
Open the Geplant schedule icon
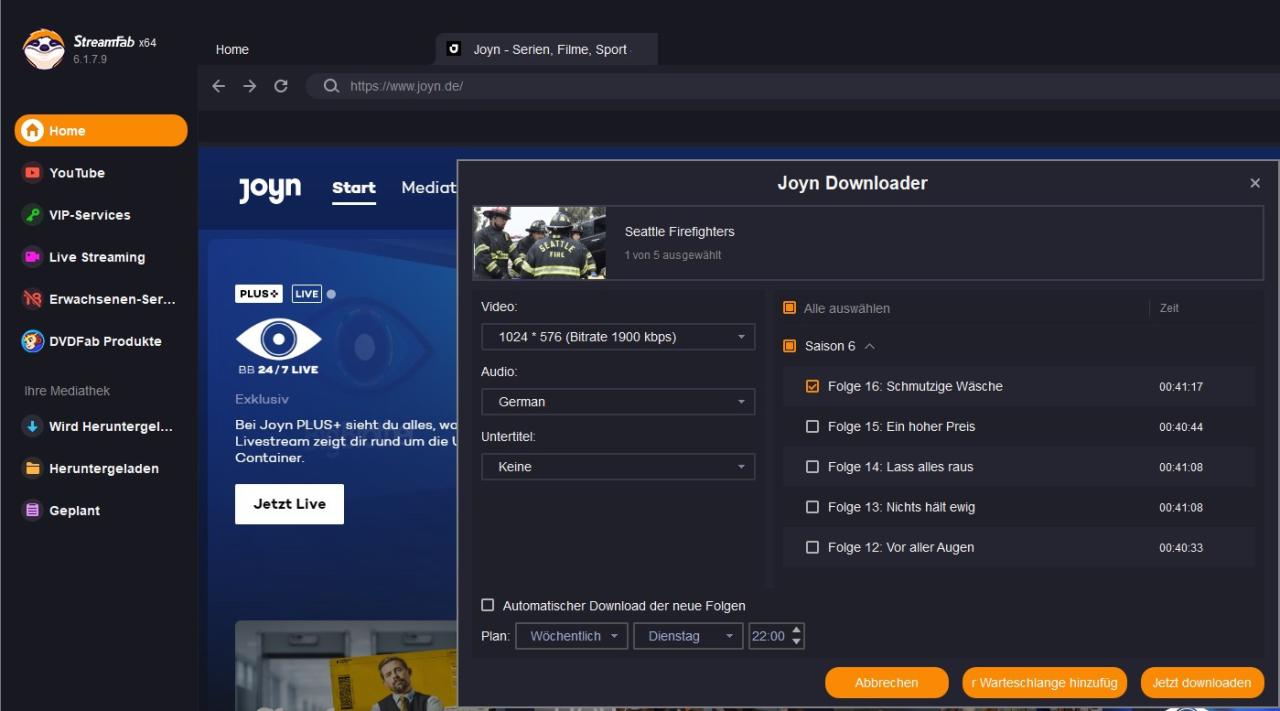33,510
